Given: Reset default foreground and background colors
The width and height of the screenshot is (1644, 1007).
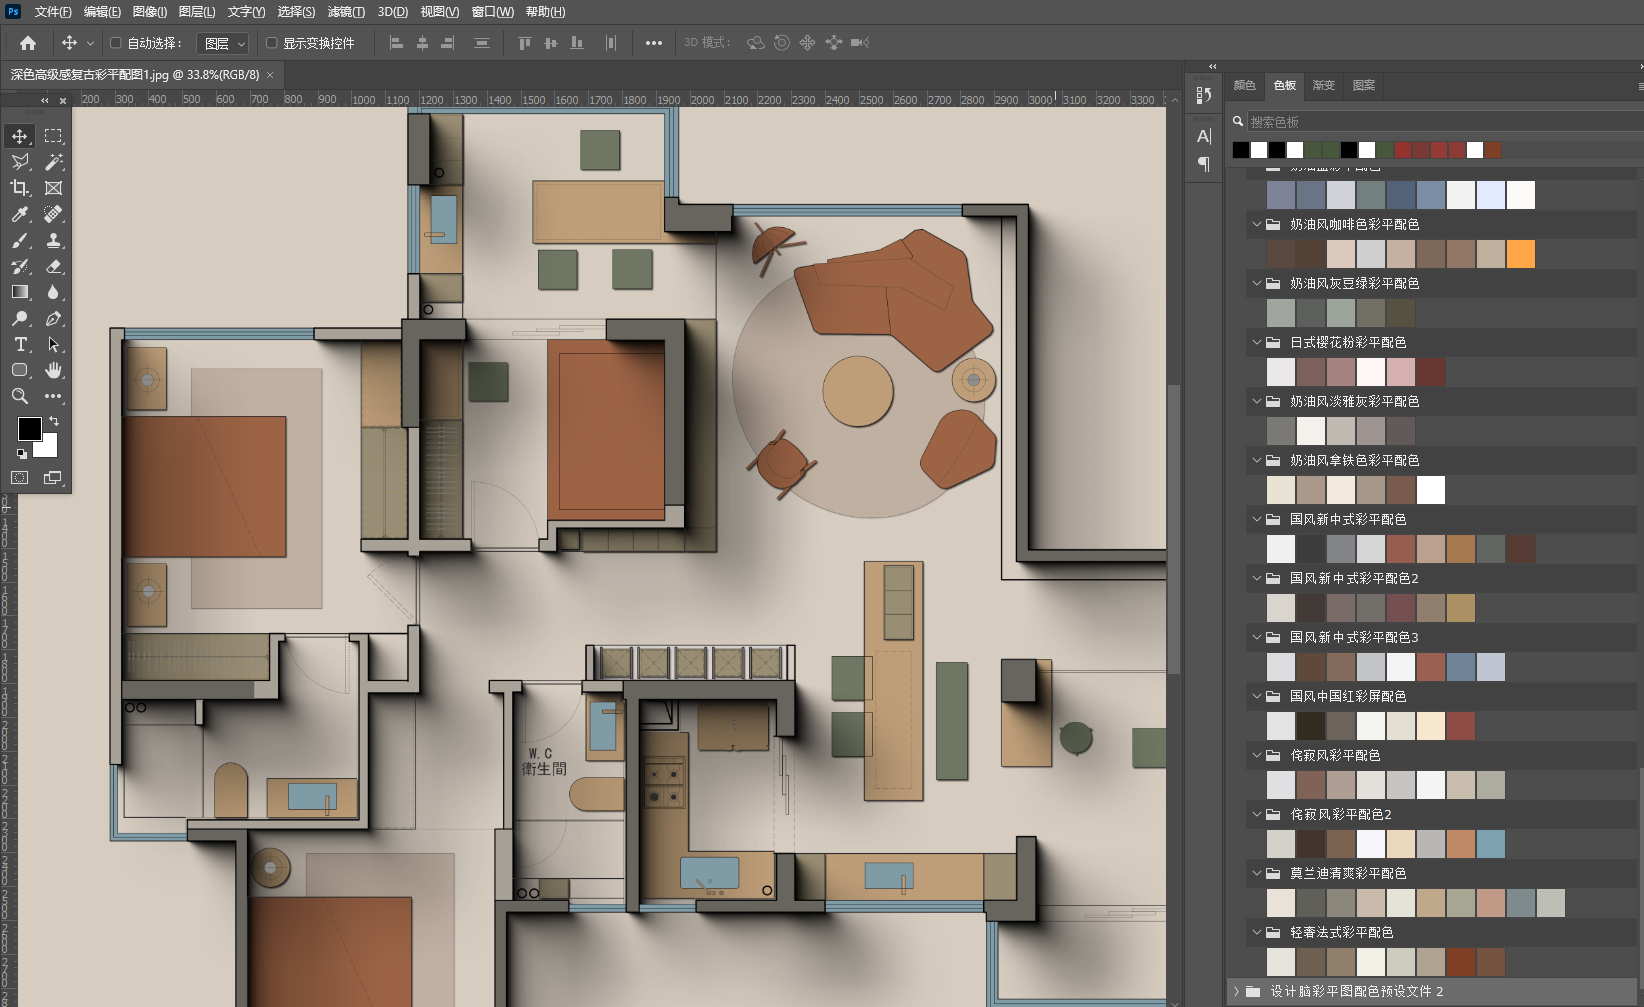Looking at the screenshot, I should coord(22,454).
